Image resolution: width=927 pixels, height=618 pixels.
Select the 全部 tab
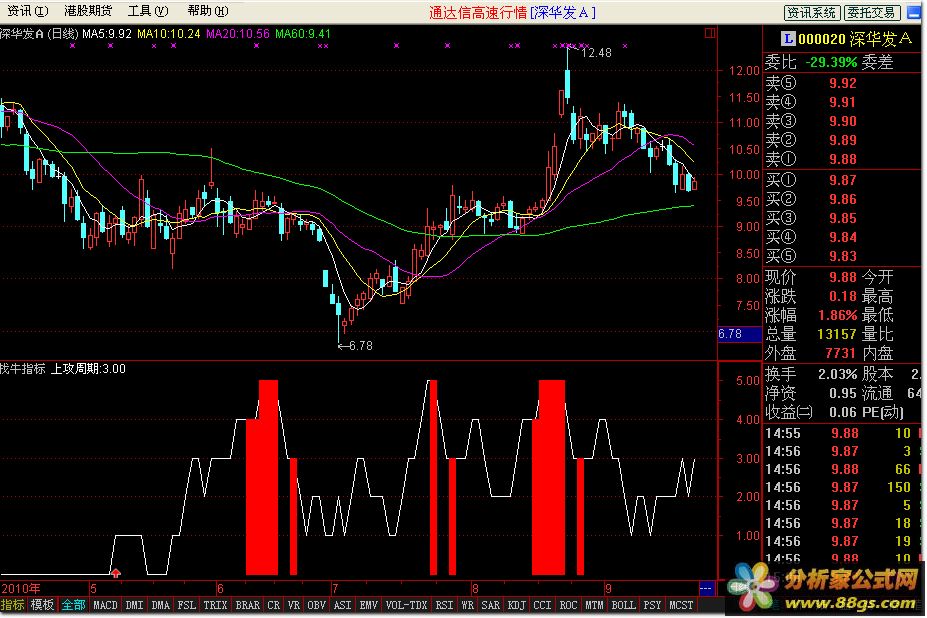(x=73, y=605)
